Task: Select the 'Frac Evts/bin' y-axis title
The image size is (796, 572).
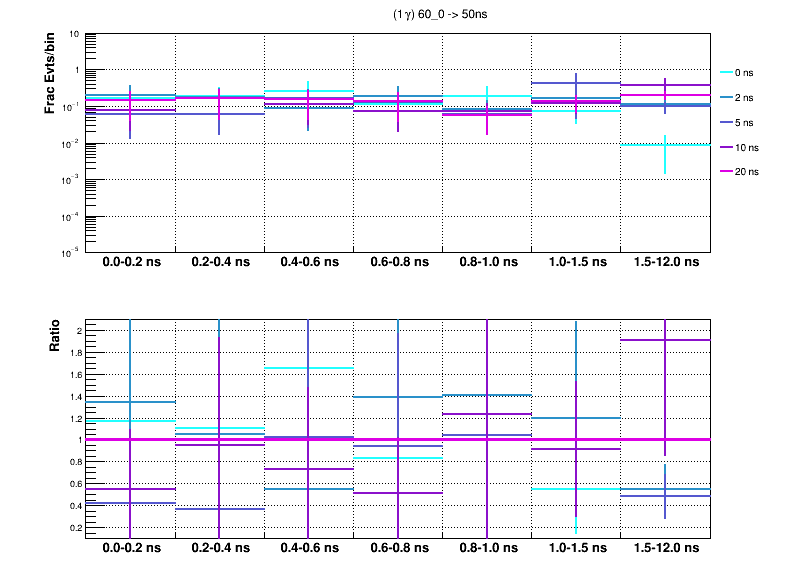Action: 50,71
